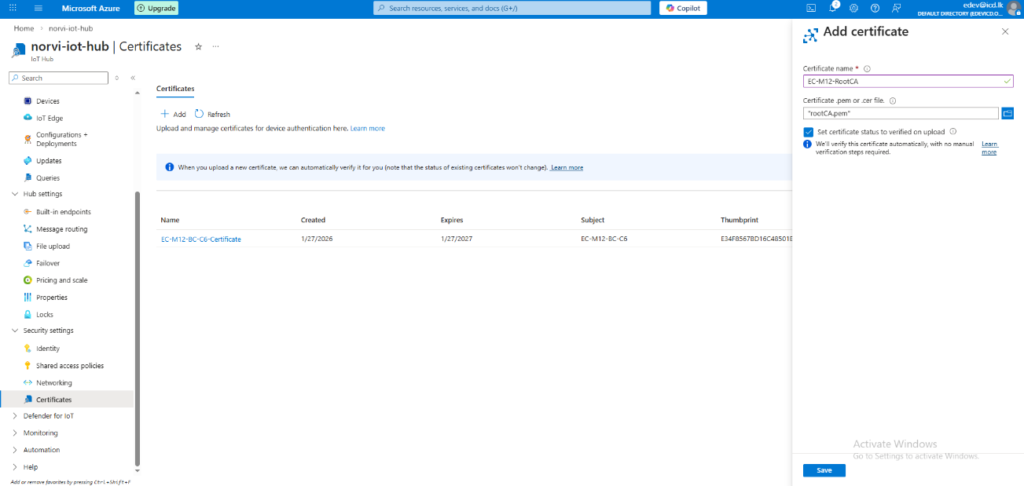Expand the Defender for IoT section
The image size is (1024, 486).
pos(15,416)
